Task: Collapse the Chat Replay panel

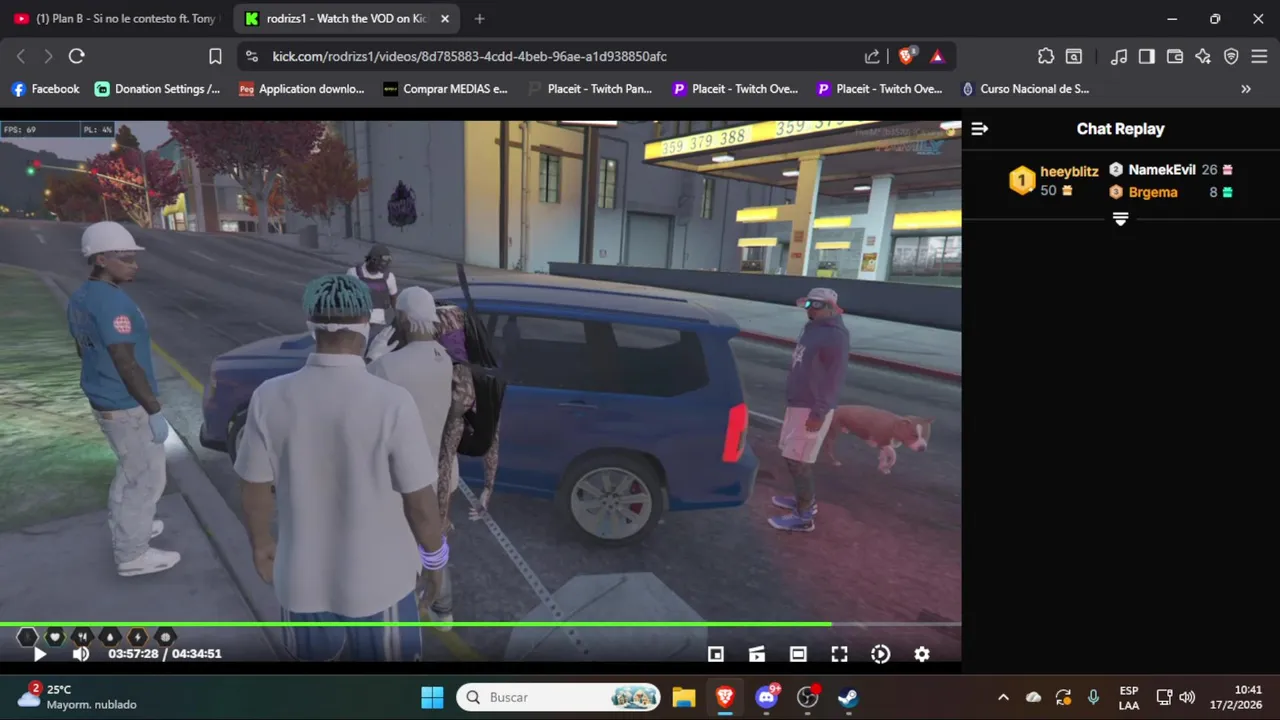Action: [980, 128]
